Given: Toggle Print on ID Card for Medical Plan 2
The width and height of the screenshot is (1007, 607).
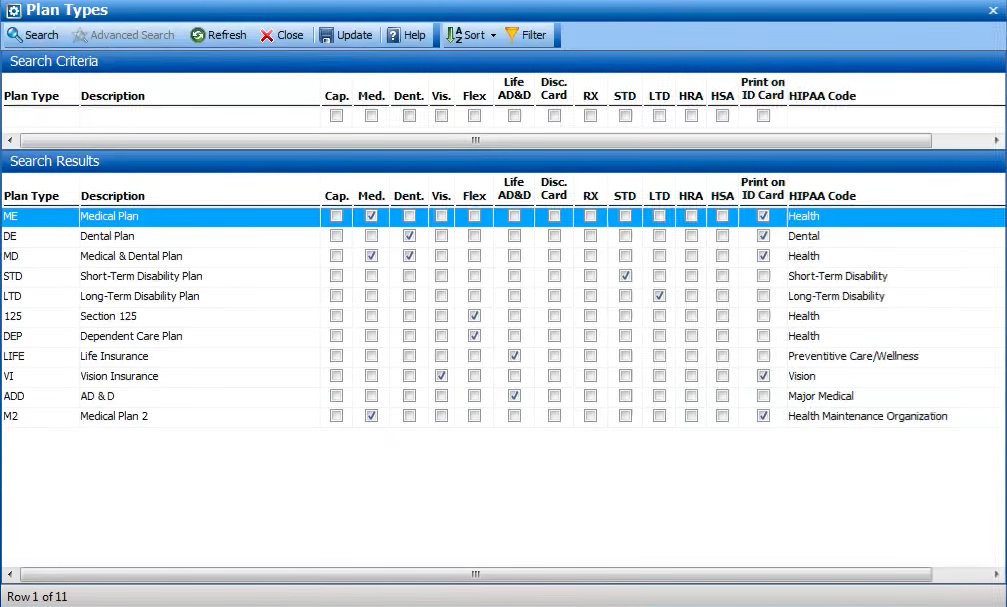Looking at the screenshot, I should (763, 416).
